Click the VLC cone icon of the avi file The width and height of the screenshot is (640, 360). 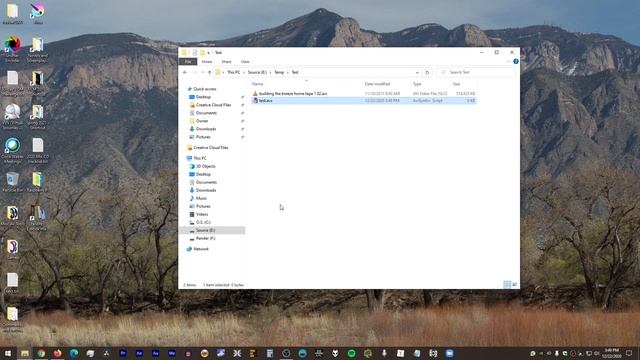255,93
